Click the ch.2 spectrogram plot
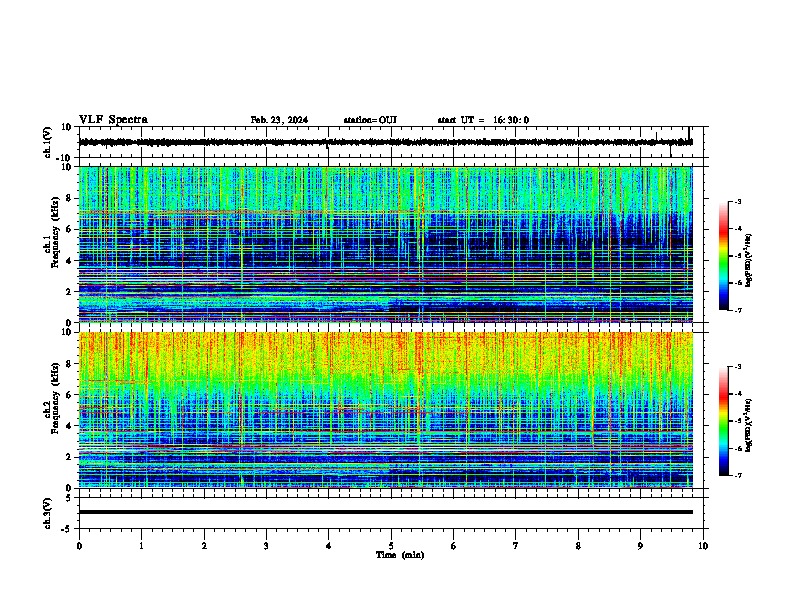Image resolution: width=792 pixels, height=612 pixels. [x=386, y=410]
